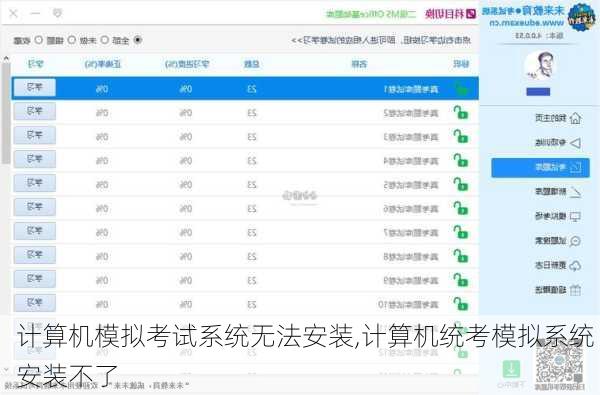Select the row named 真考题库试卷5
The height and width of the screenshot is (395, 600).
[x=245, y=184]
